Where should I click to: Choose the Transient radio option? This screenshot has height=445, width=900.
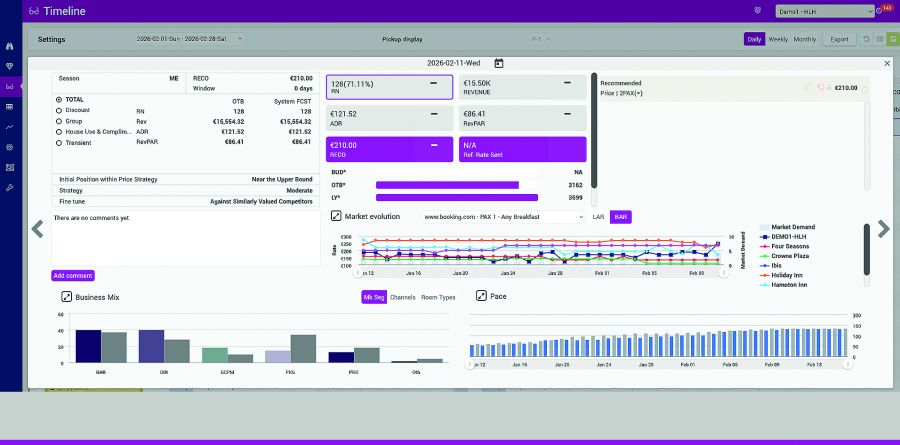pos(59,143)
